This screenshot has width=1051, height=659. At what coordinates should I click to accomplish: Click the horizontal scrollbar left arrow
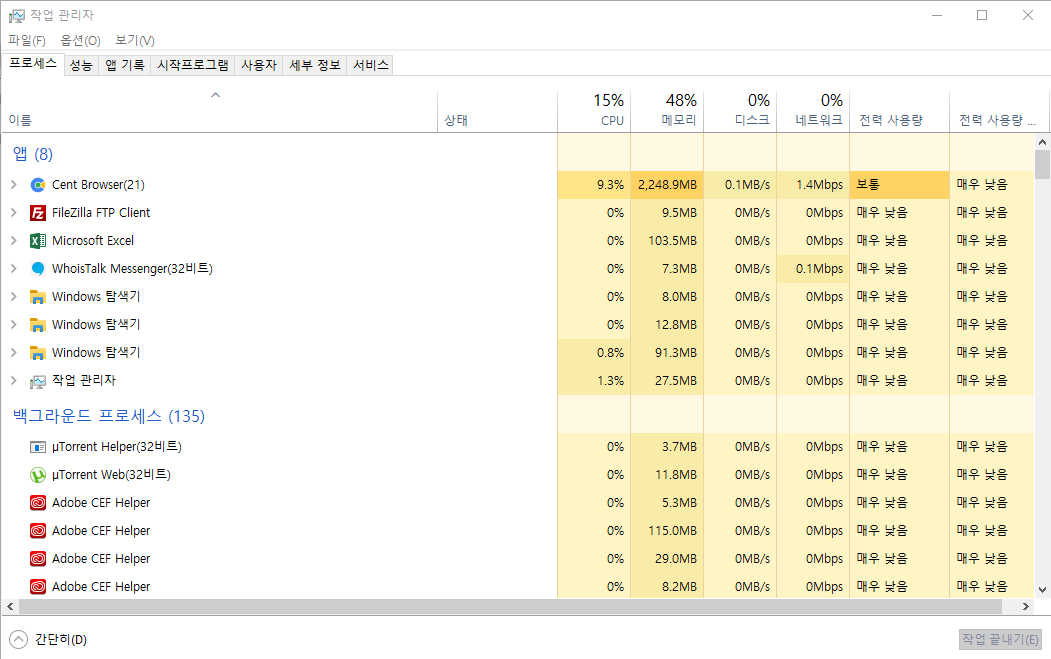click(x=10, y=606)
